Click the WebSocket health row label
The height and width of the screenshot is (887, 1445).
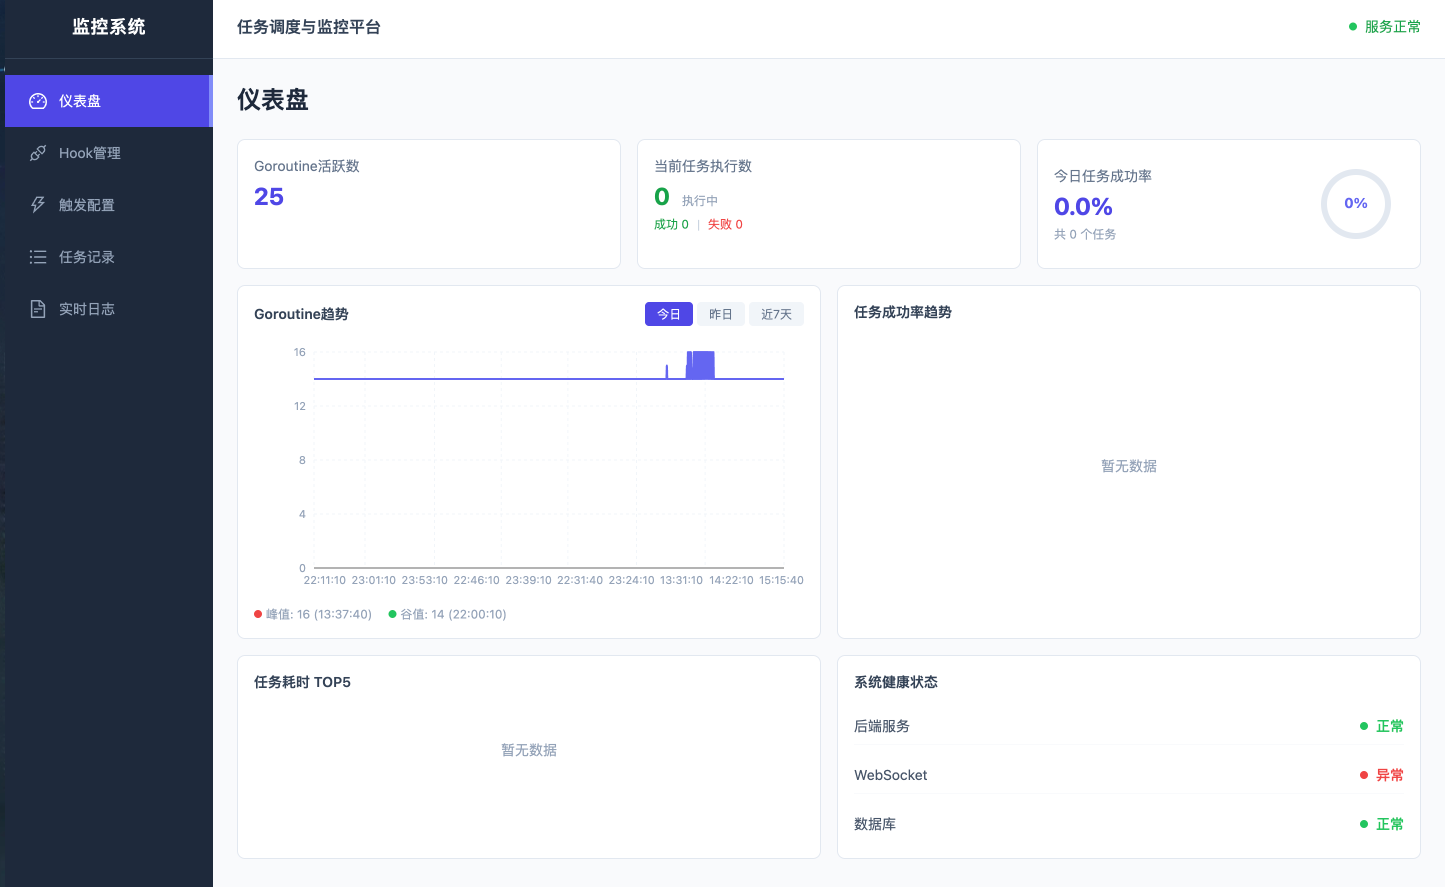(x=891, y=775)
